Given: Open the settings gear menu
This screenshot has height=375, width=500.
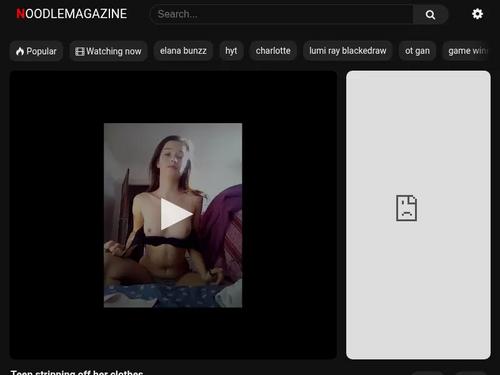Looking at the screenshot, I should (x=477, y=14).
